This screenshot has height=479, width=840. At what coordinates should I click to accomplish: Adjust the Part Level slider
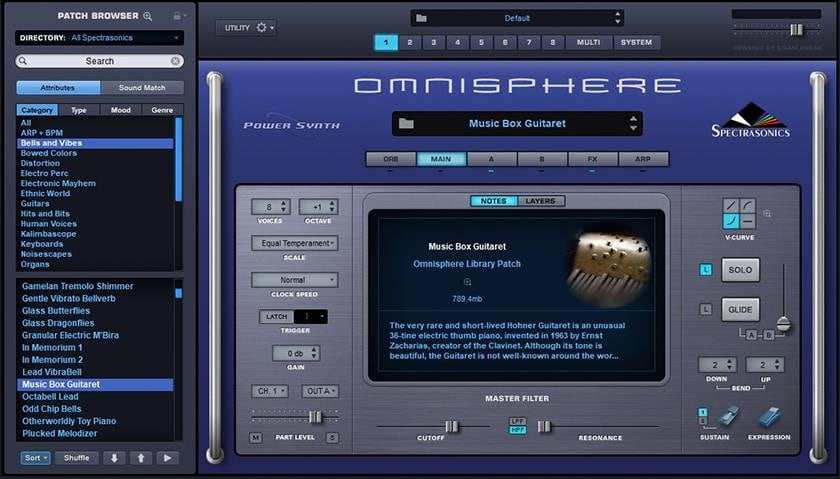pos(315,416)
